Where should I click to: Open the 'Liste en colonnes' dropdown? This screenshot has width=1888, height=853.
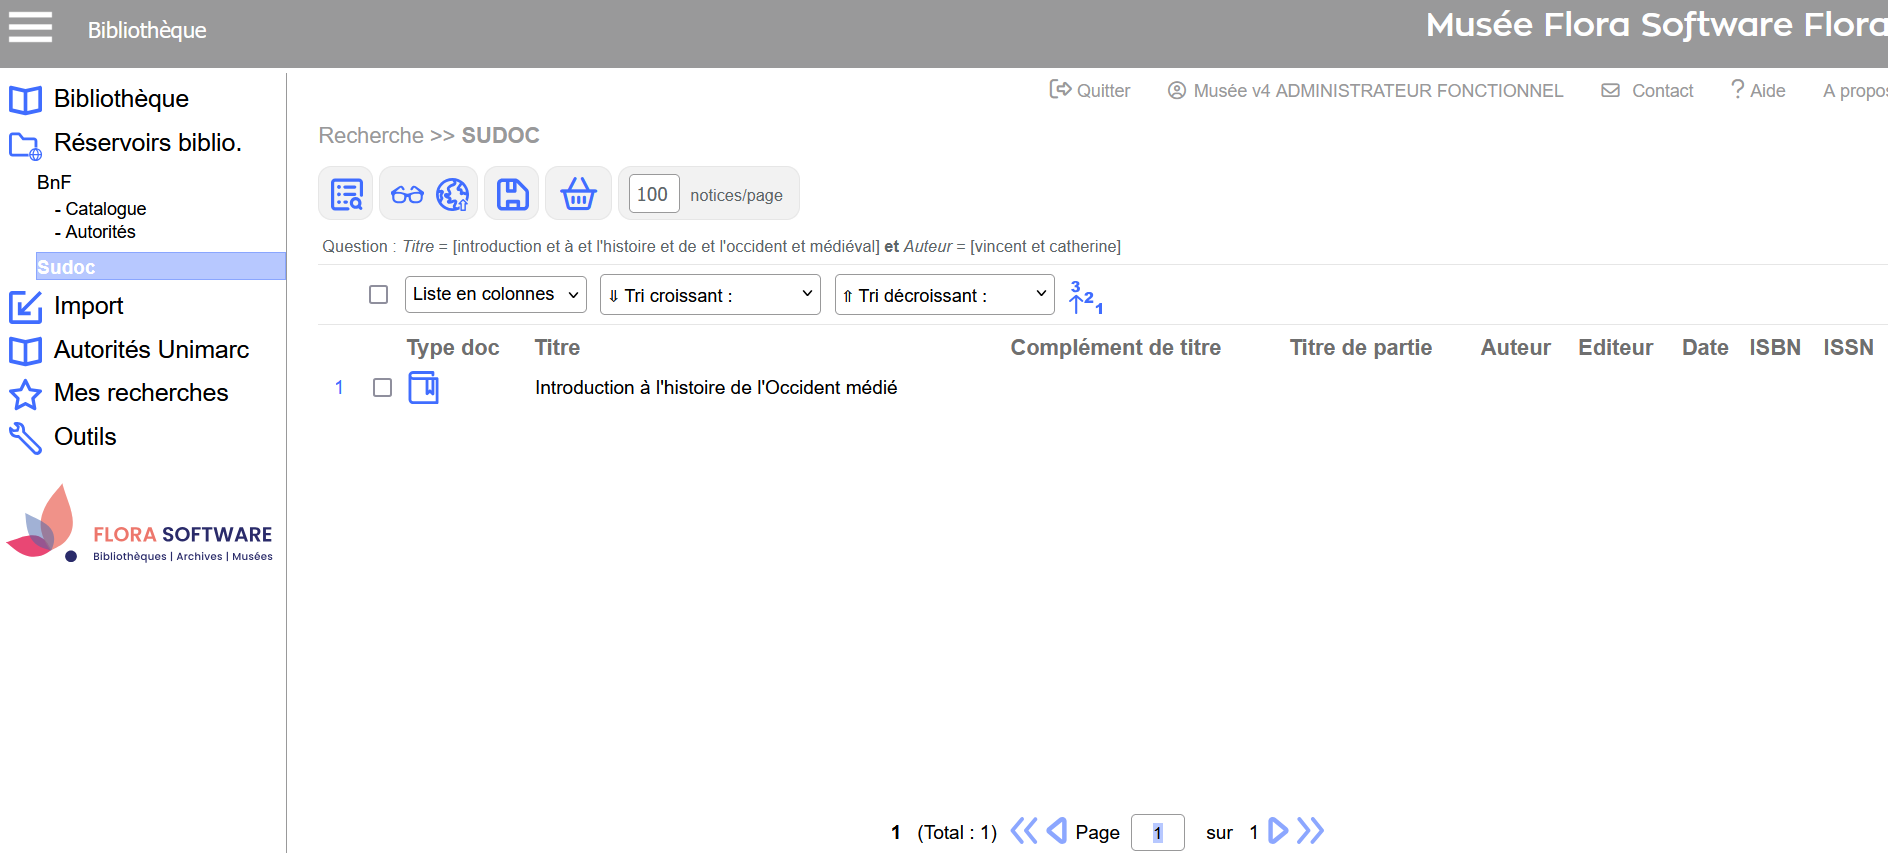[x=495, y=295]
